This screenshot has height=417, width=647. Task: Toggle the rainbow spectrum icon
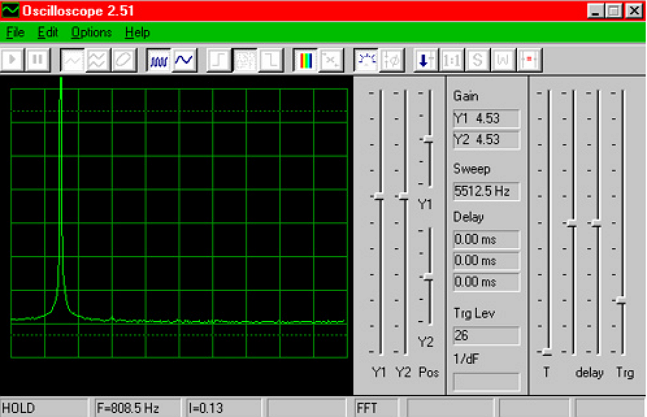[x=305, y=60]
